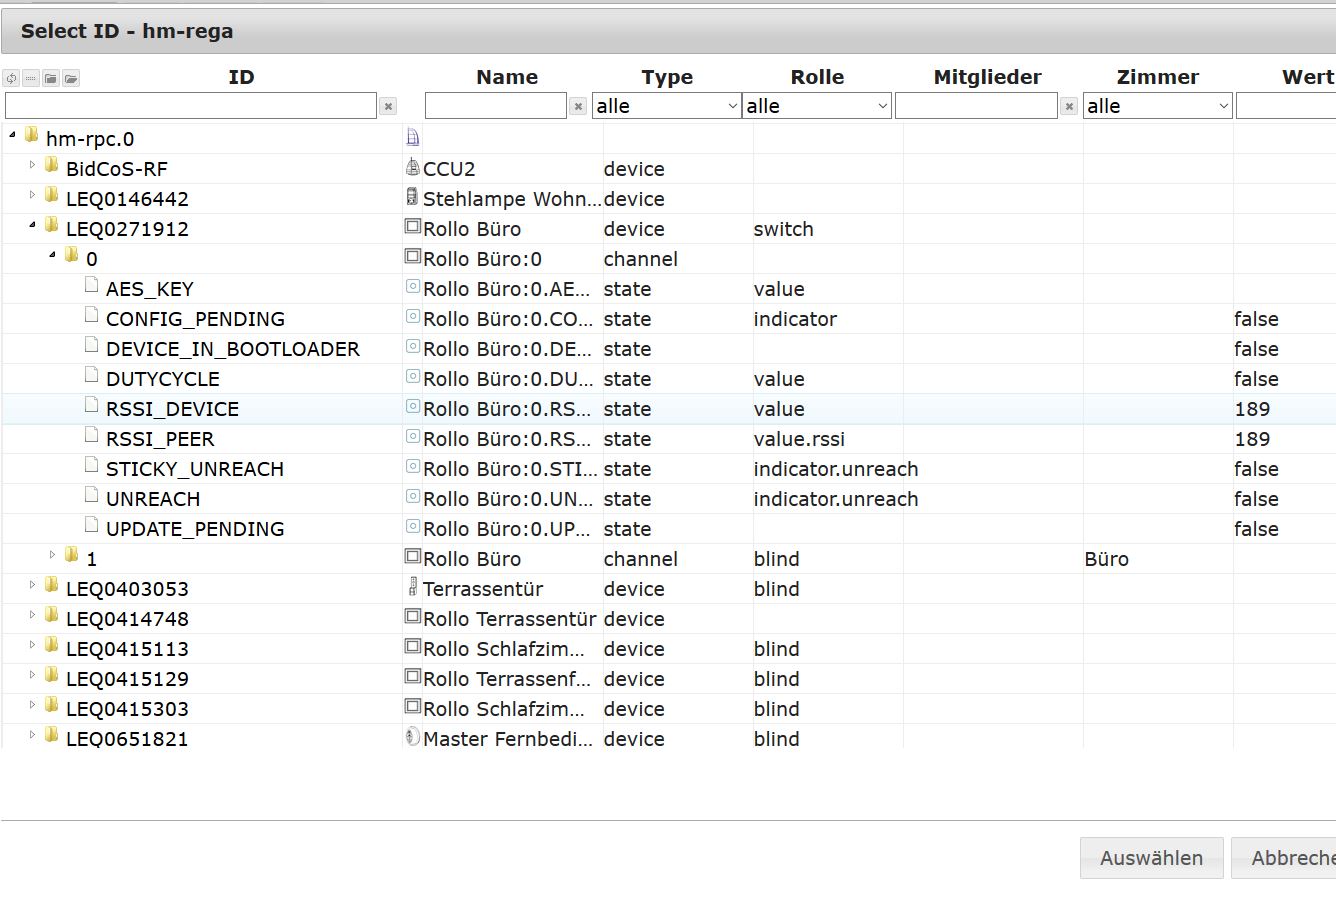Screen dimensions: 1336x901
Task: Click the 'switch' role cell of Rollo Büro
Action: click(x=783, y=229)
